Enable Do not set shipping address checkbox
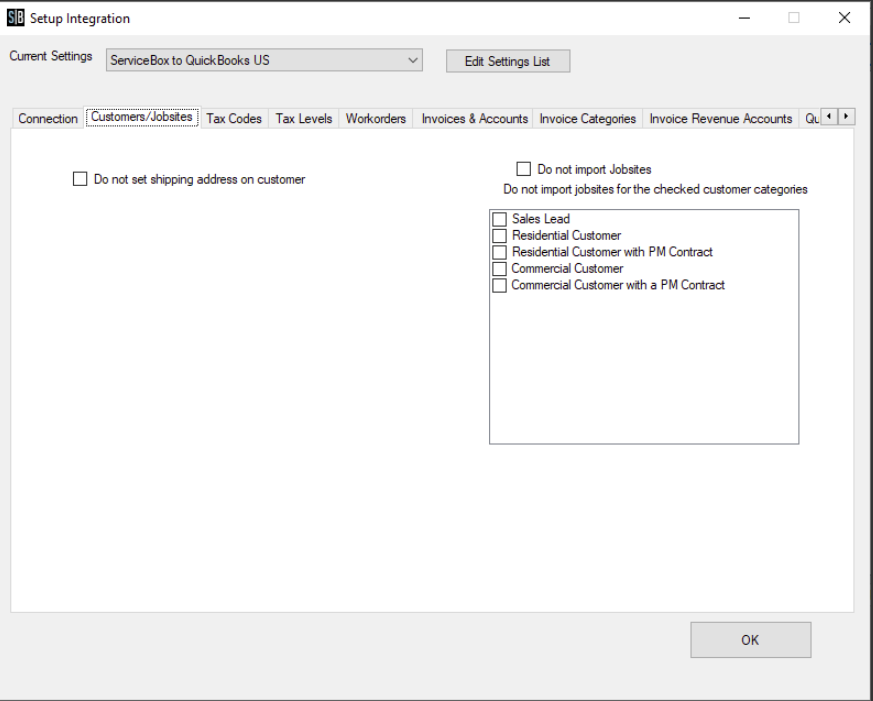 point(80,179)
